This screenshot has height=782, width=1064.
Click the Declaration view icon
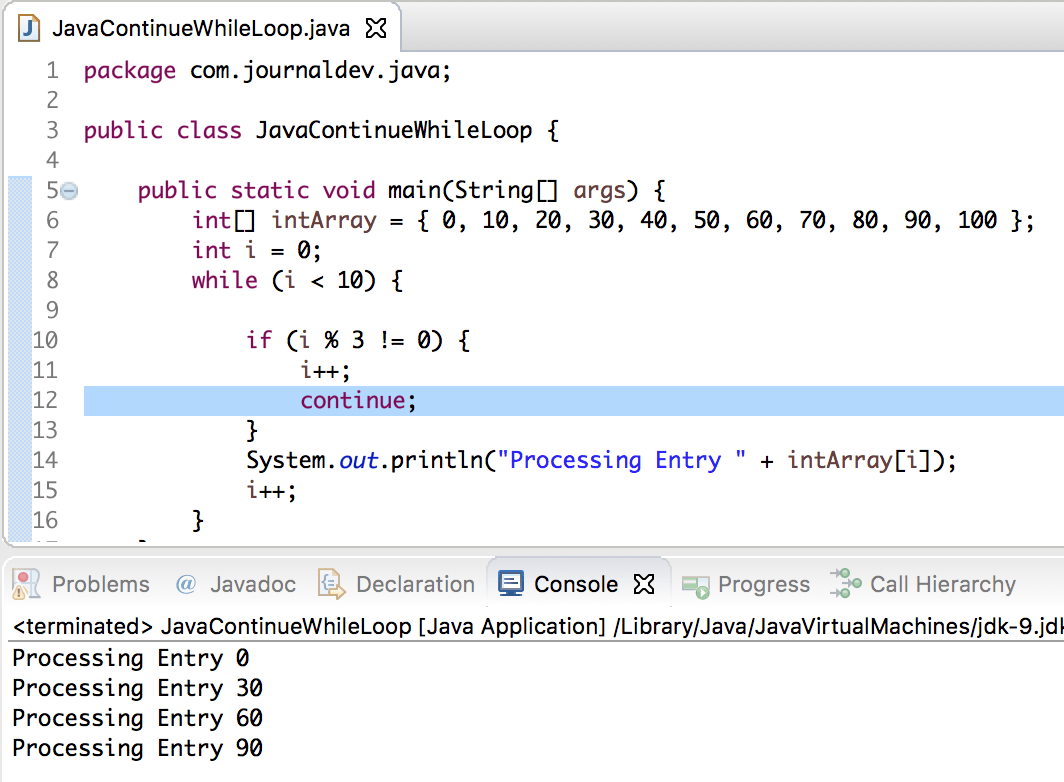[330, 584]
